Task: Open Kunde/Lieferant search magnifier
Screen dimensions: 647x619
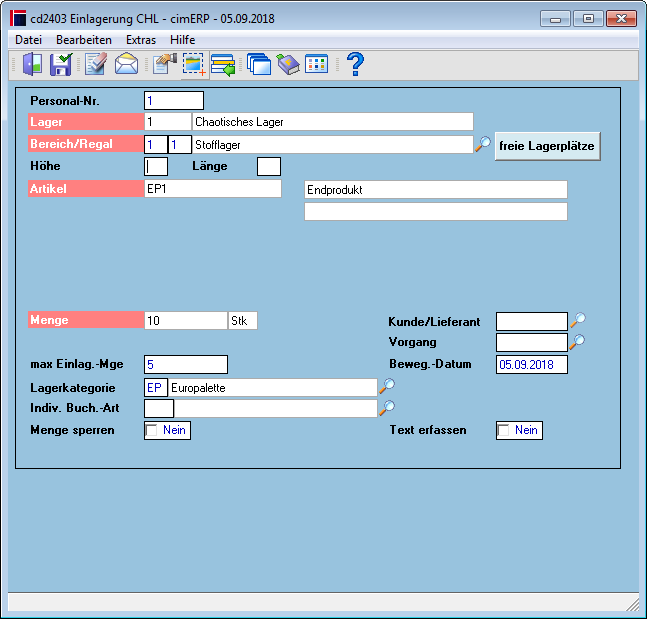Action: pos(578,320)
